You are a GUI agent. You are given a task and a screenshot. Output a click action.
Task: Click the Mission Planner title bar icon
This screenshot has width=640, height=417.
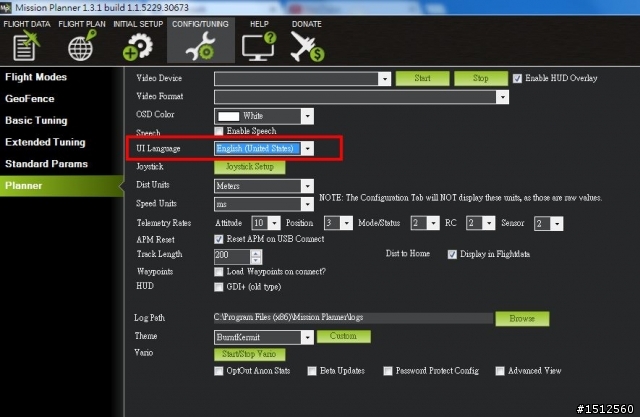click(x=5, y=7)
